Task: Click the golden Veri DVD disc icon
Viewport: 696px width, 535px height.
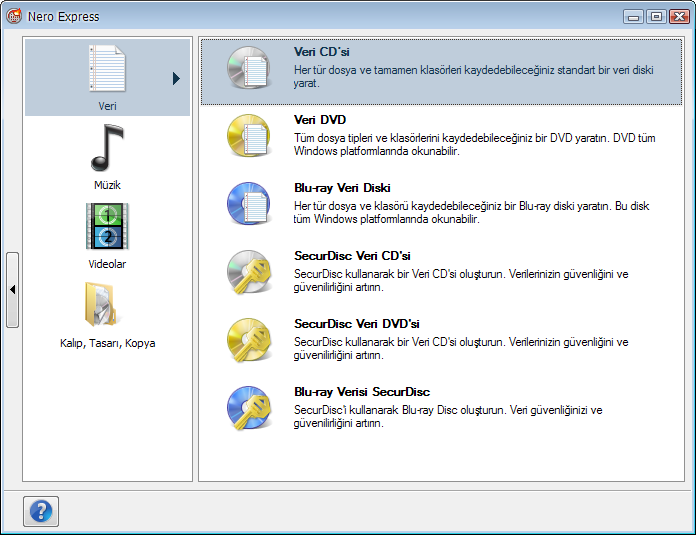Action: tap(249, 136)
